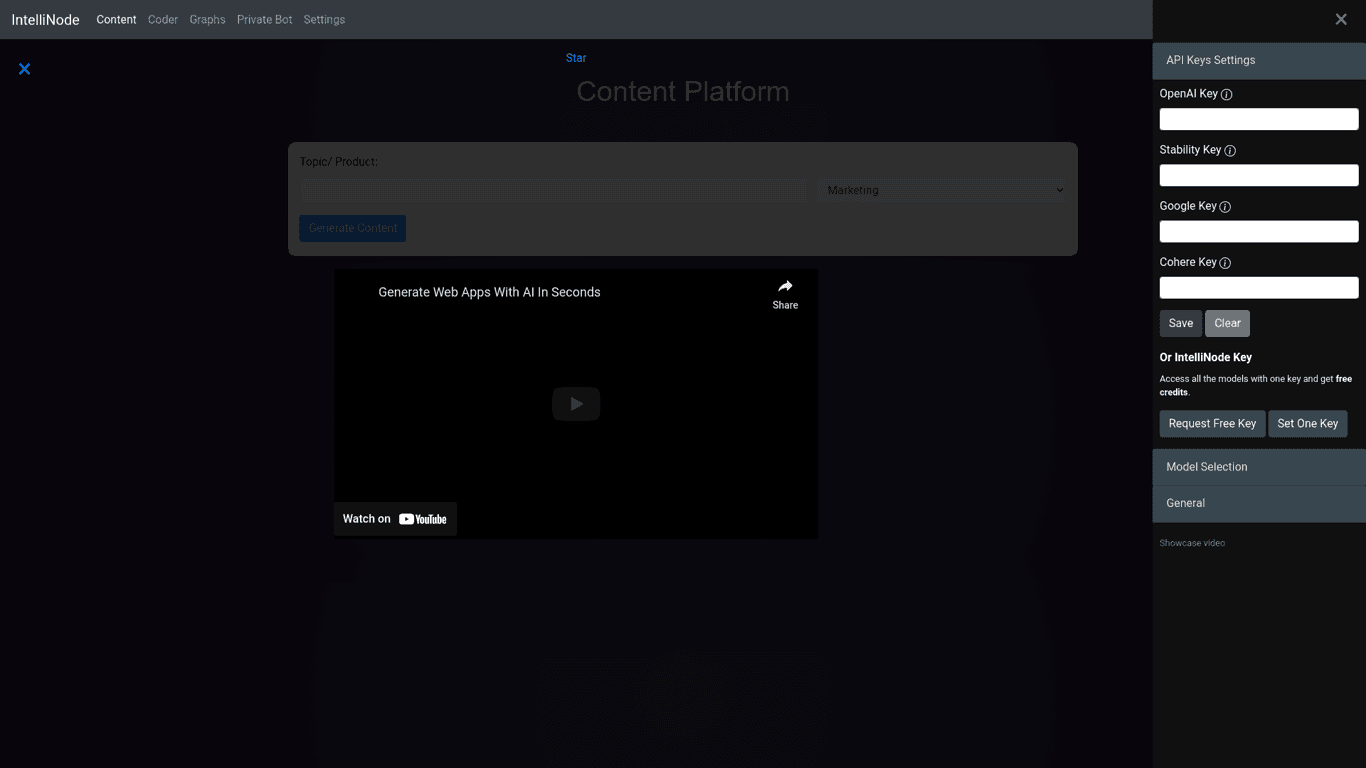1366x768 pixels.
Task: Switch to the Graphs tab
Action: (207, 20)
